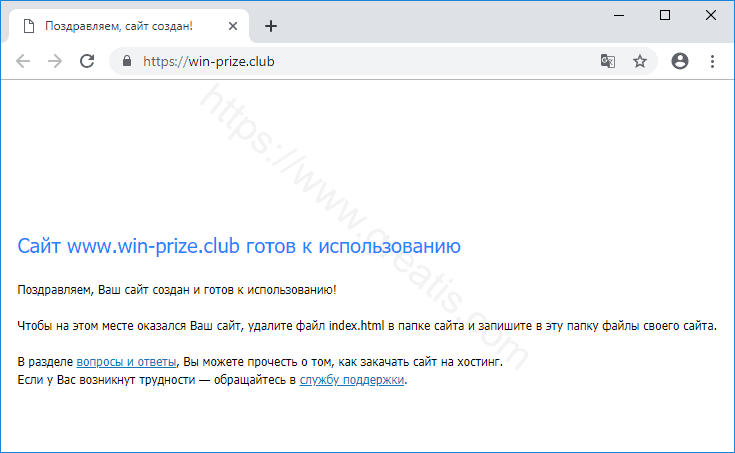Reload the current page
Screen dimensions: 735x453
87,61
